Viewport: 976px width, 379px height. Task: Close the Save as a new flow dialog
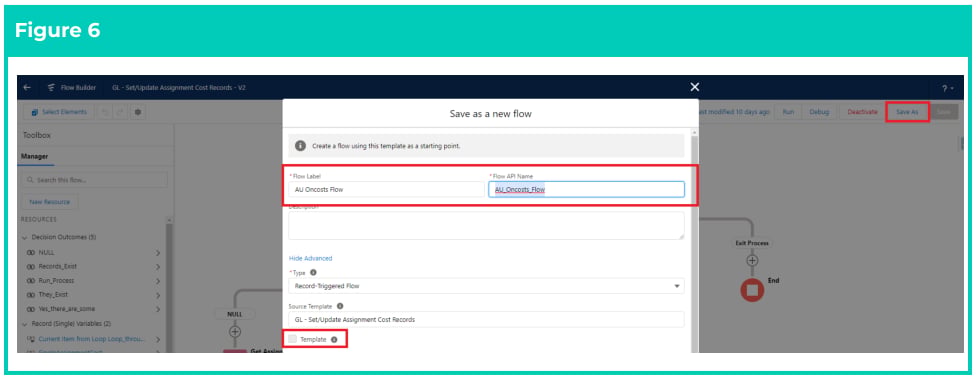tap(695, 87)
